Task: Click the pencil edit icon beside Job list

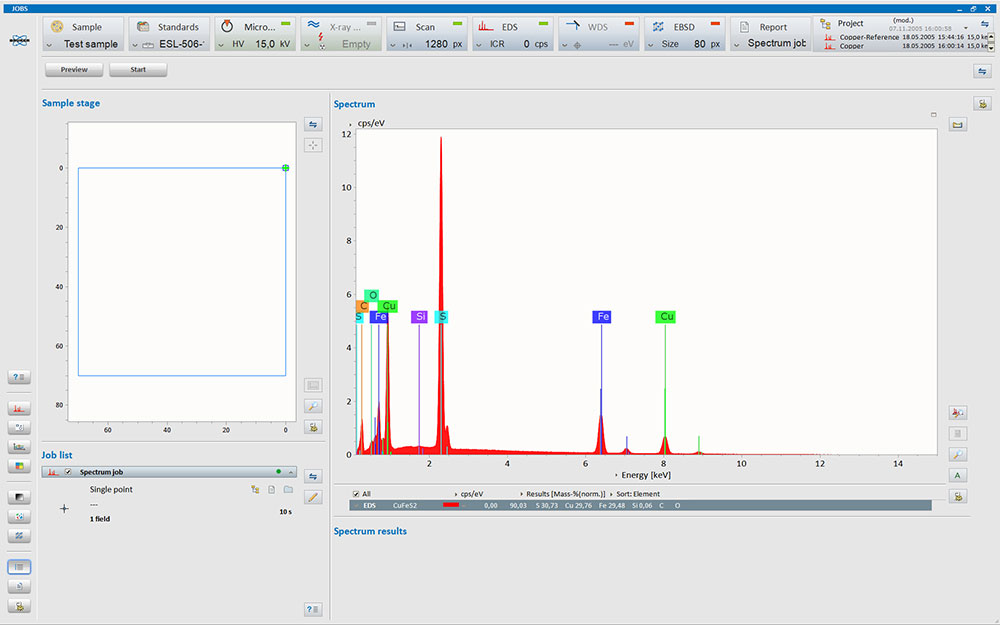Action: click(x=313, y=496)
